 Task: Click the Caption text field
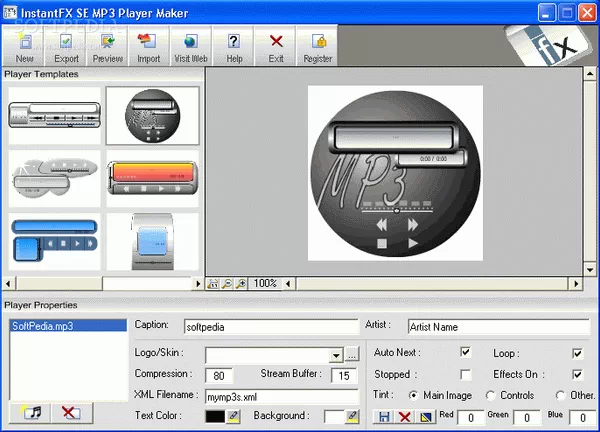coord(270,326)
